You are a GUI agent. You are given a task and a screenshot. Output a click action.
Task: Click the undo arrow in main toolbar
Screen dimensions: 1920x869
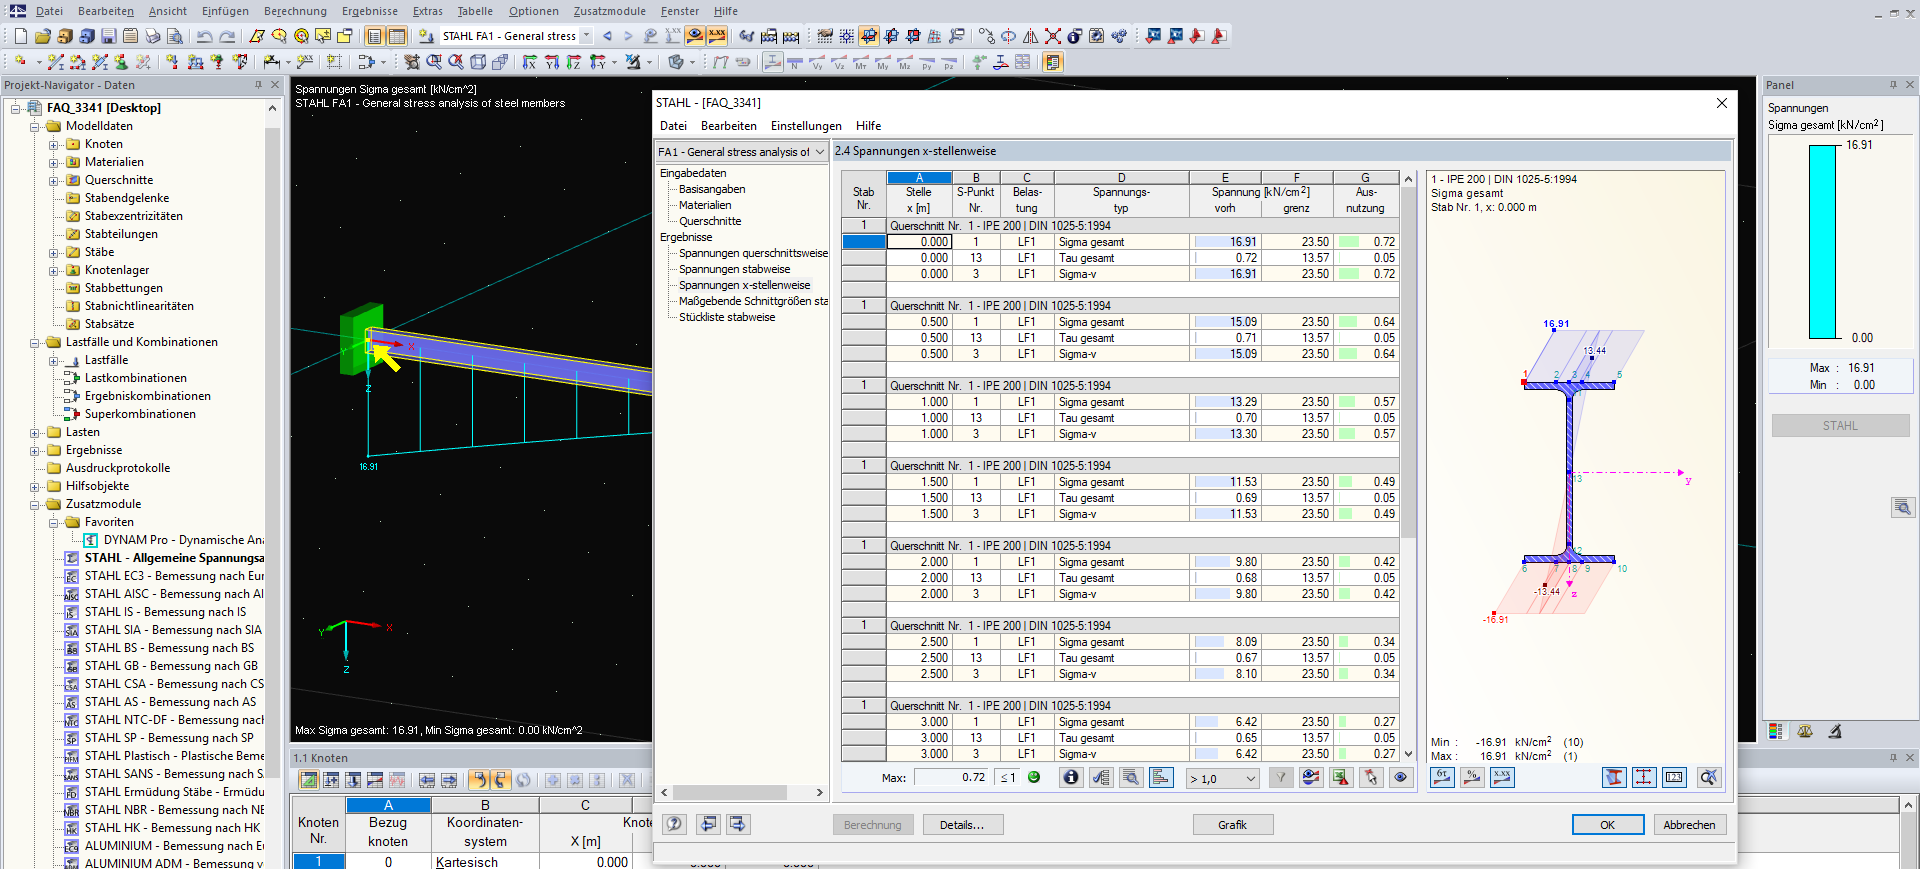click(x=204, y=36)
